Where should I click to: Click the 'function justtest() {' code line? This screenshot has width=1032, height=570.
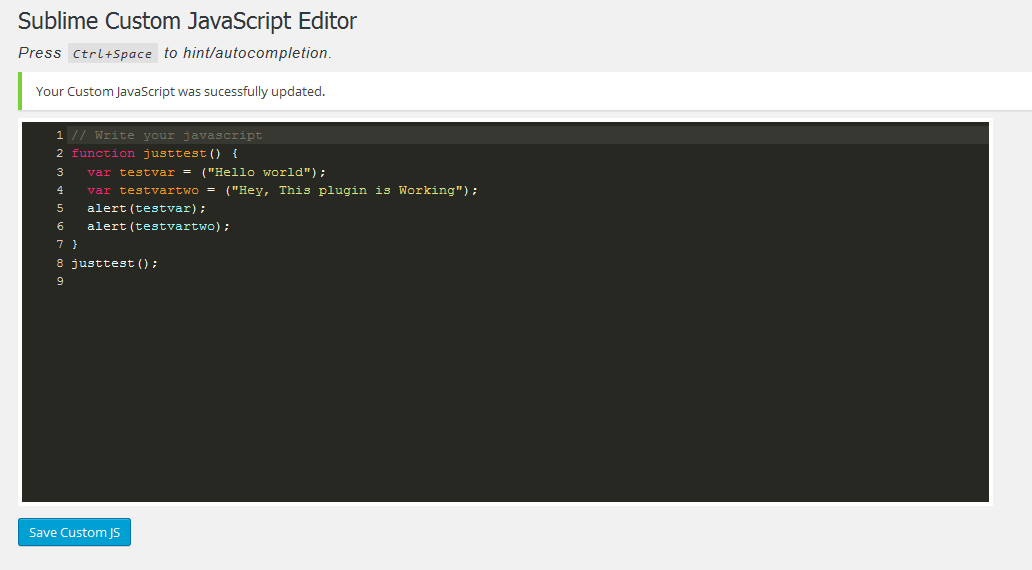coord(155,153)
